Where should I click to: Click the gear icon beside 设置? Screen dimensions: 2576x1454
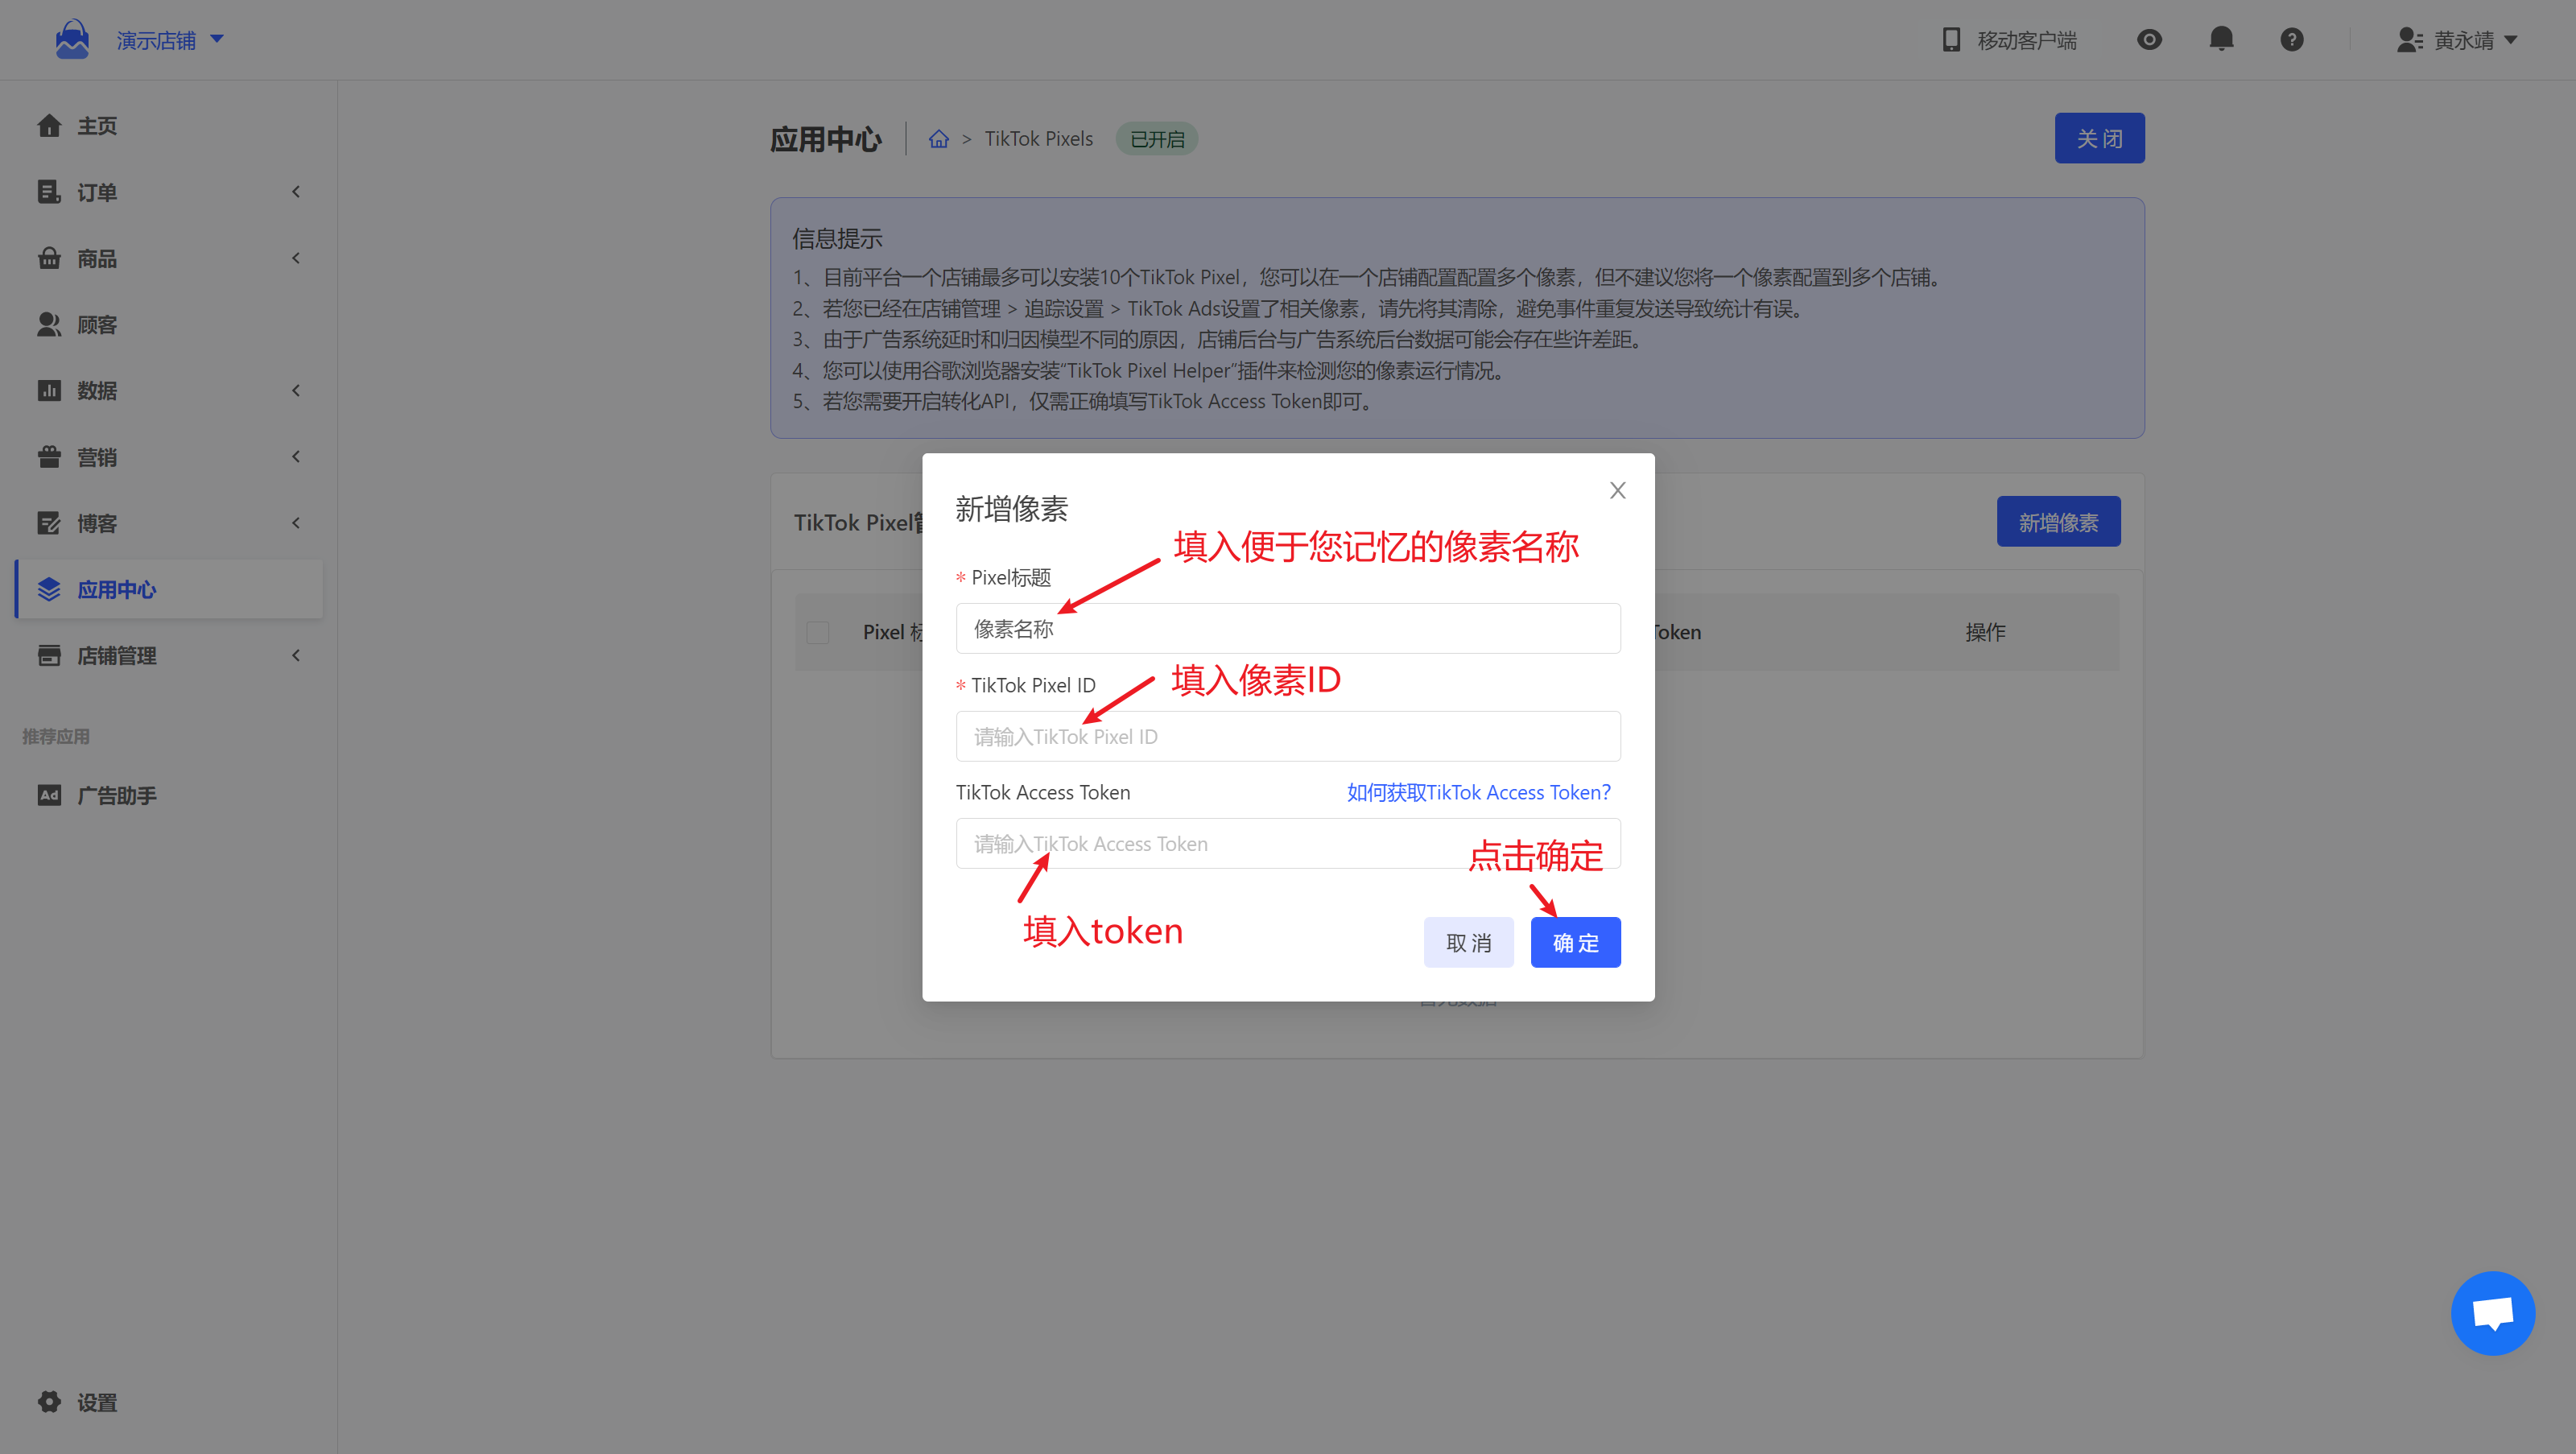[49, 1402]
